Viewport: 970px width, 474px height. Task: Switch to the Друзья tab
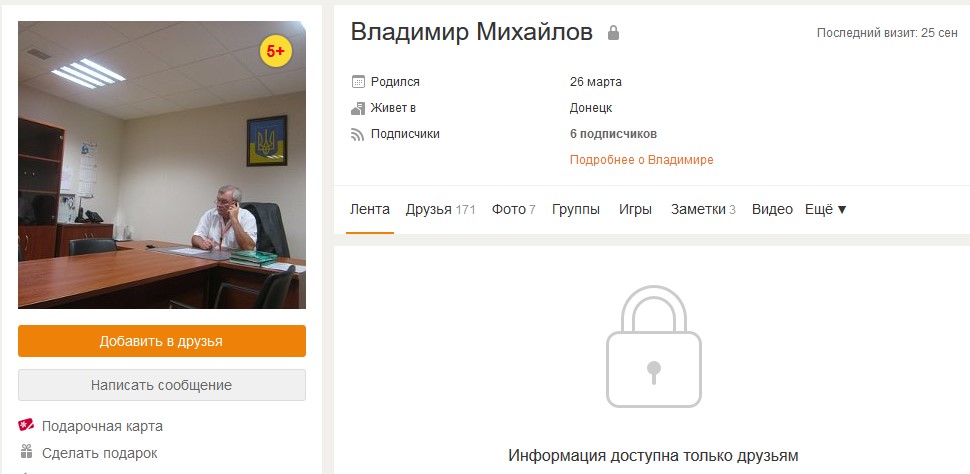coord(440,209)
